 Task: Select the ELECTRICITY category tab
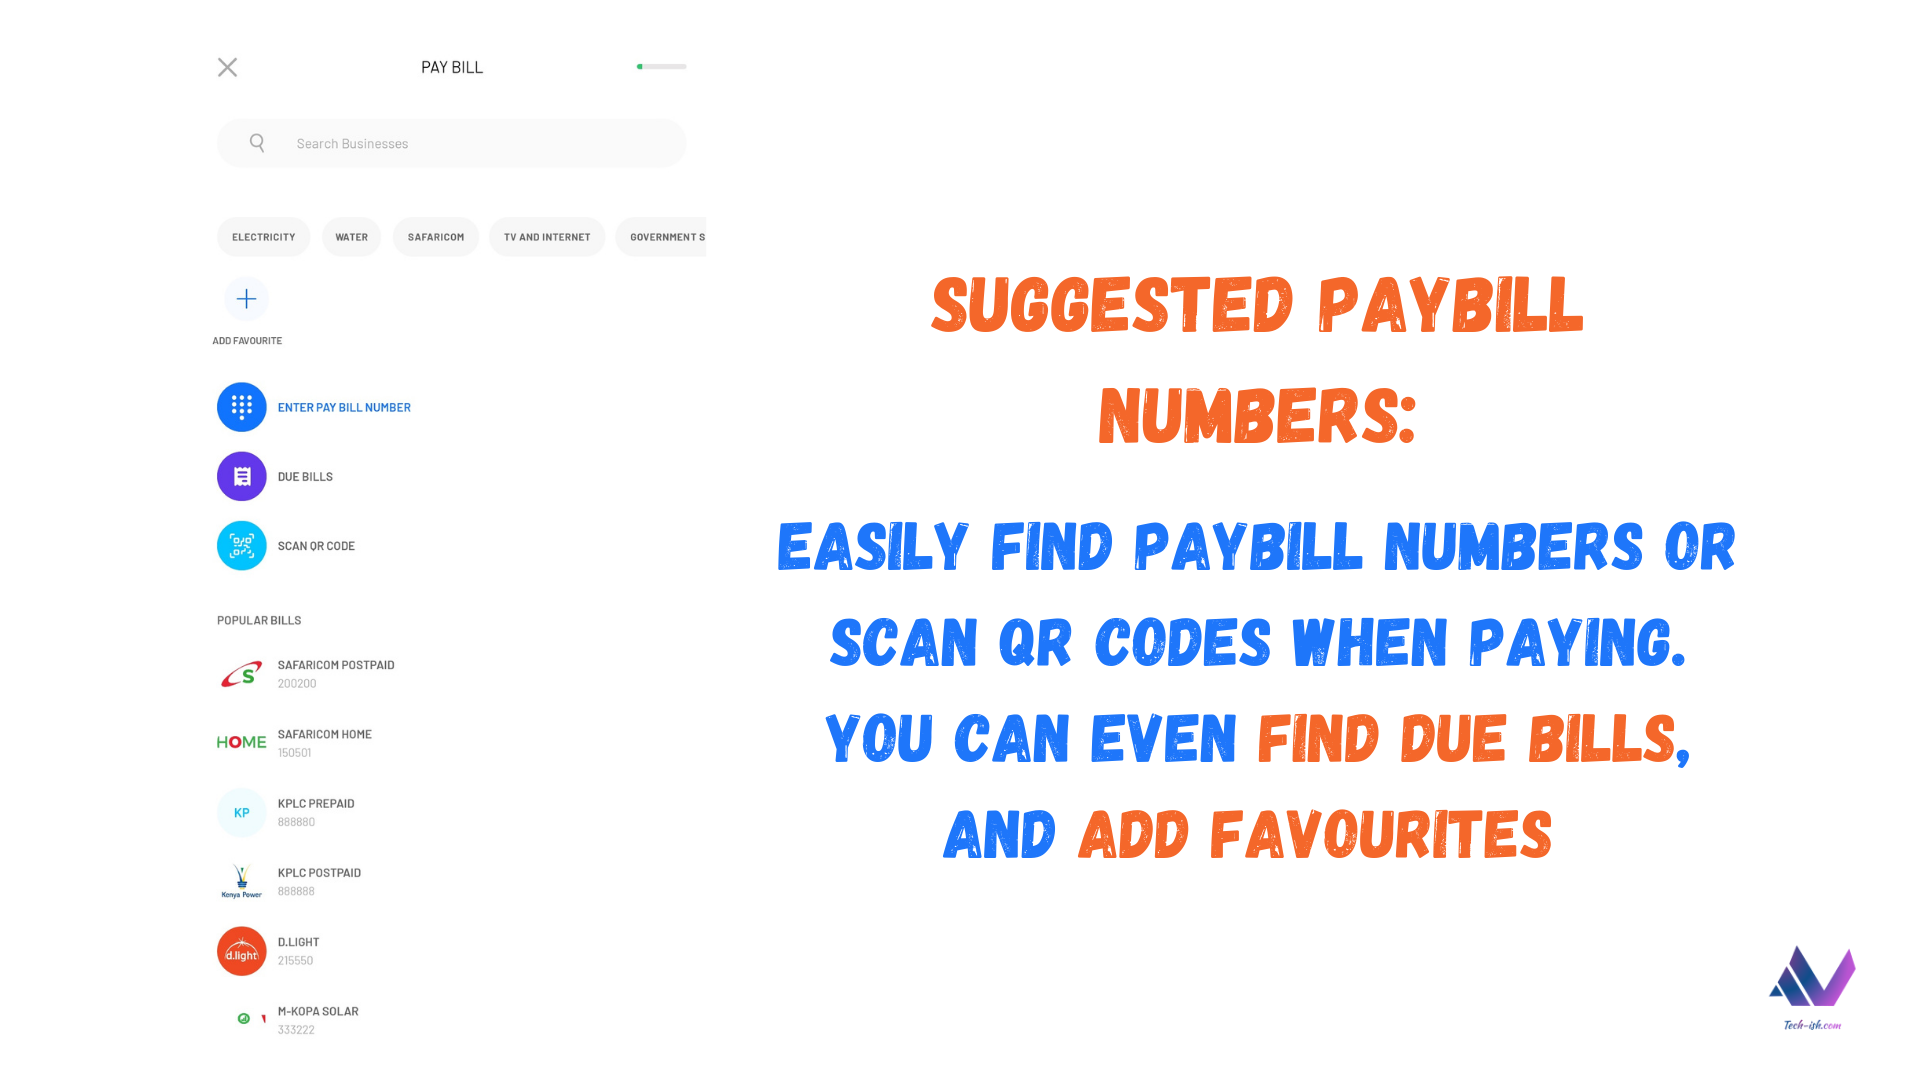(x=262, y=236)
